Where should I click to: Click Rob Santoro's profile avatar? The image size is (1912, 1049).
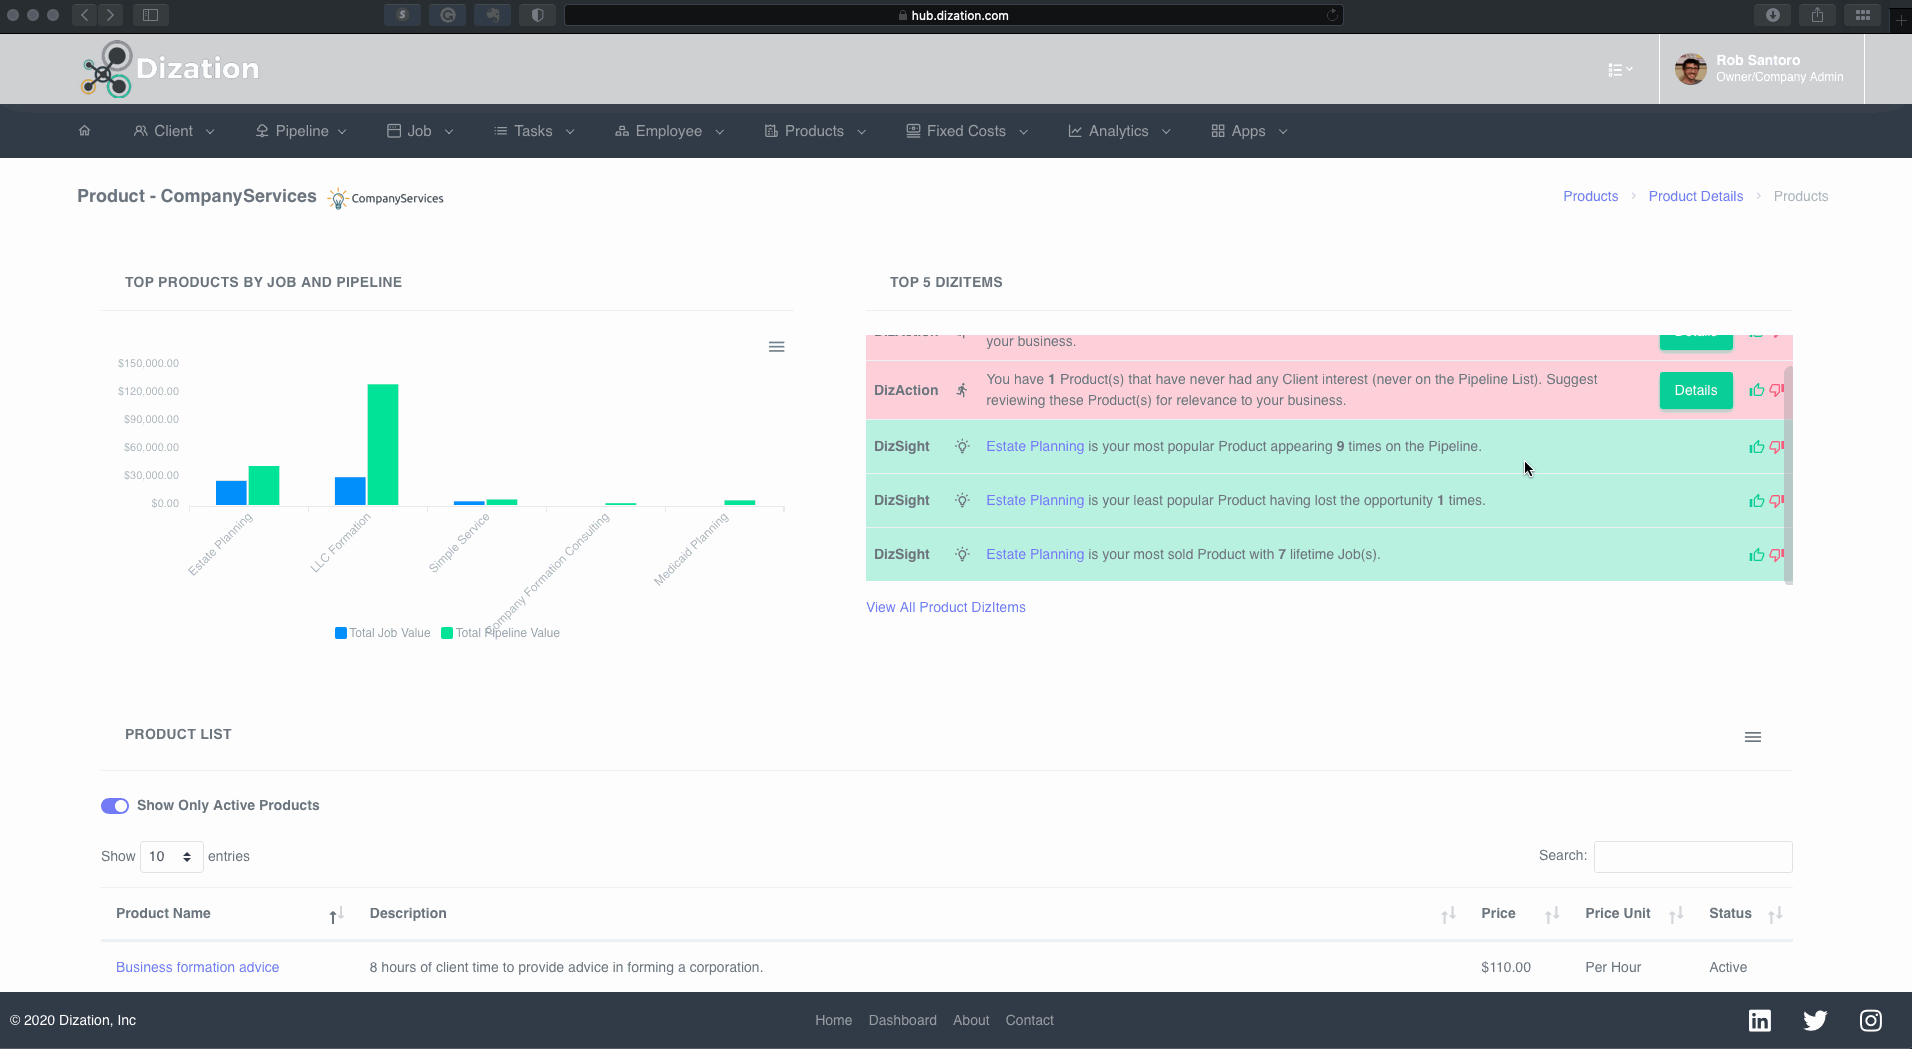tap(1691, 69)
